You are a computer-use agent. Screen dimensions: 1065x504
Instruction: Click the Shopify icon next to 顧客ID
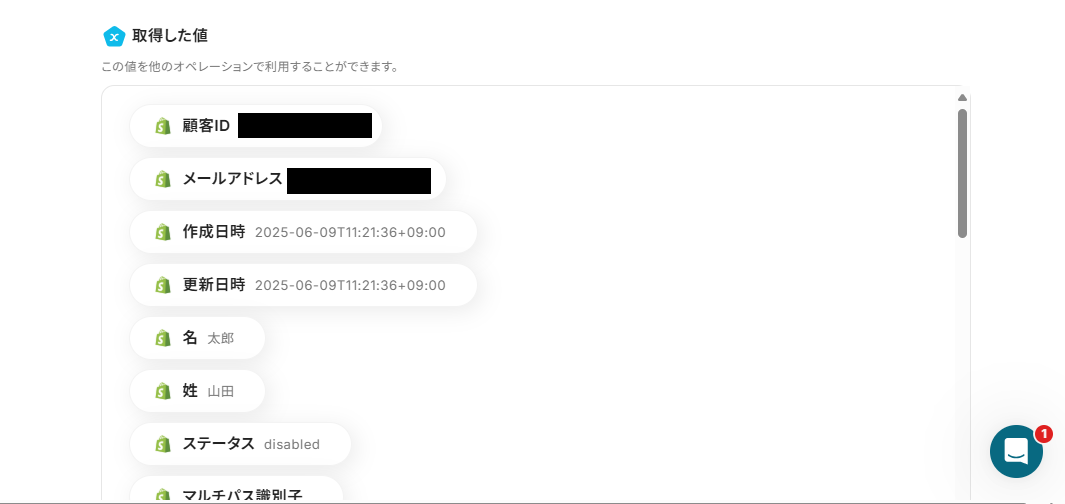point(163,126)
